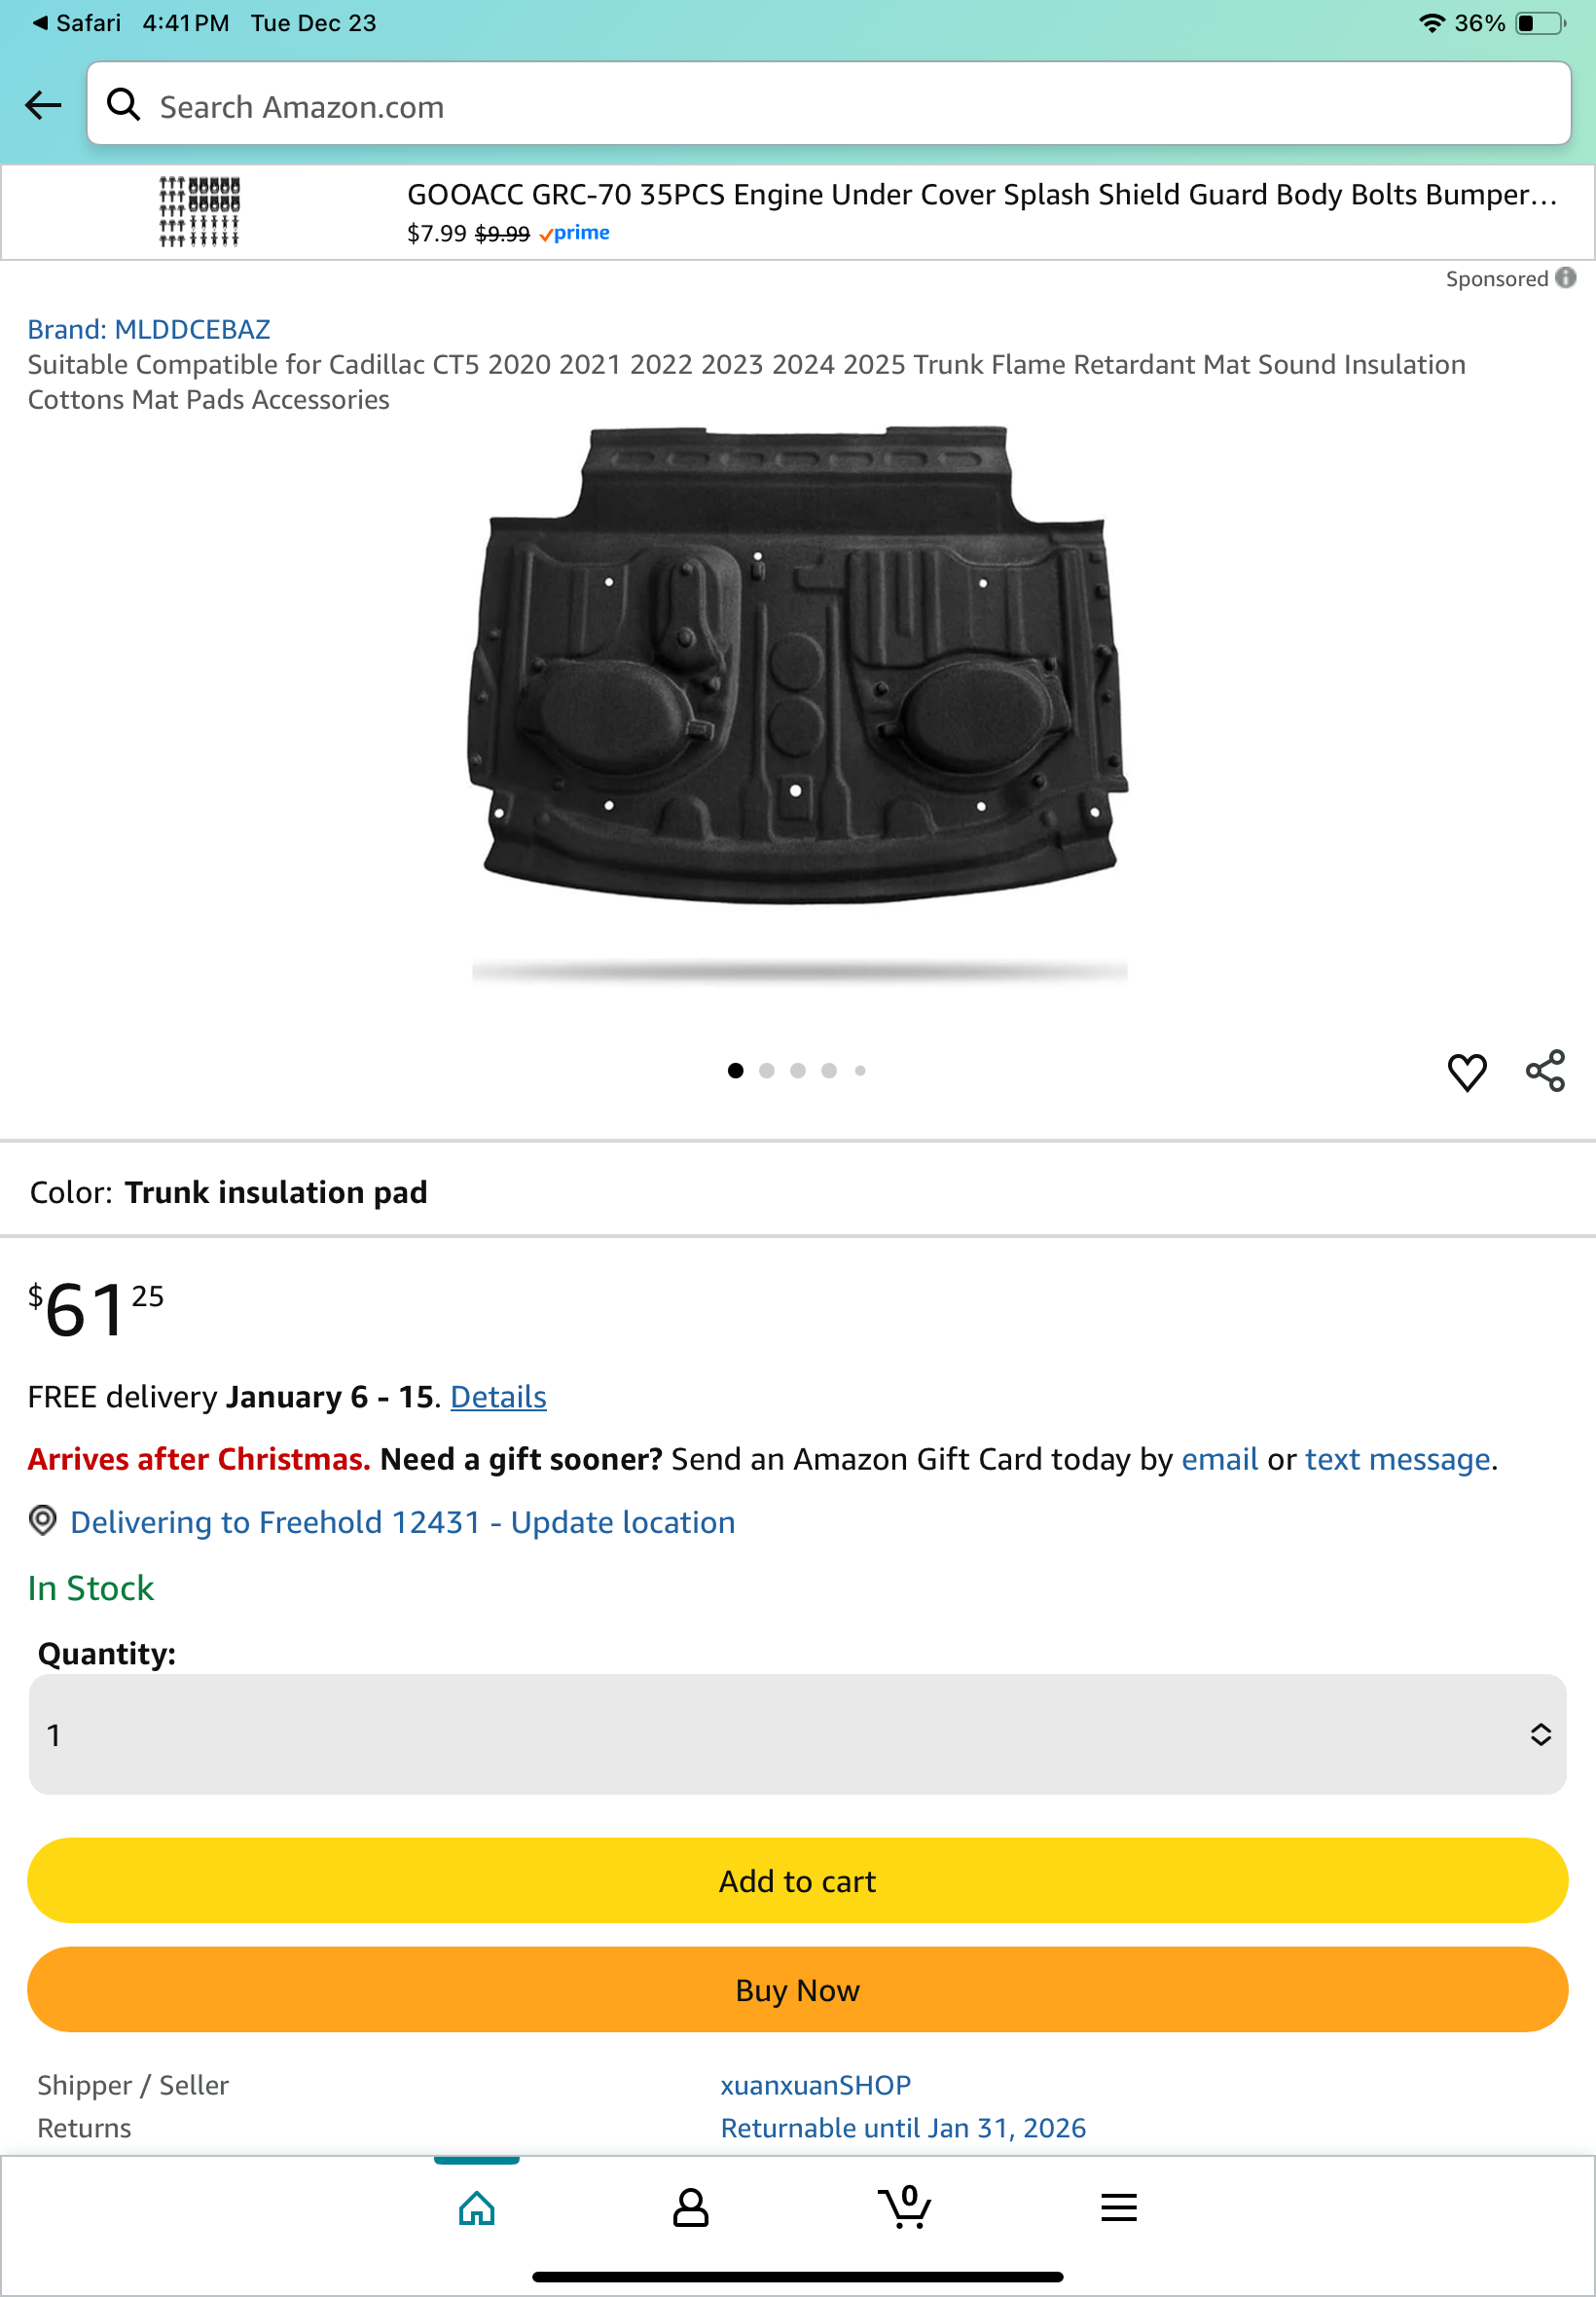Image resolution: width=1596 pixels, height=2297 pixels.
Task: Return to Safari via status bar
Action: coord(76,23)
